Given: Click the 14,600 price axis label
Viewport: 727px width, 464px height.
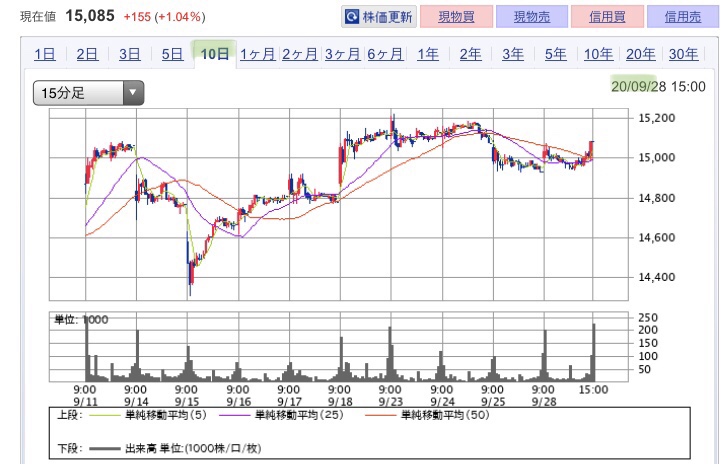Looking at the screenshot, I should tap(657, 237).
